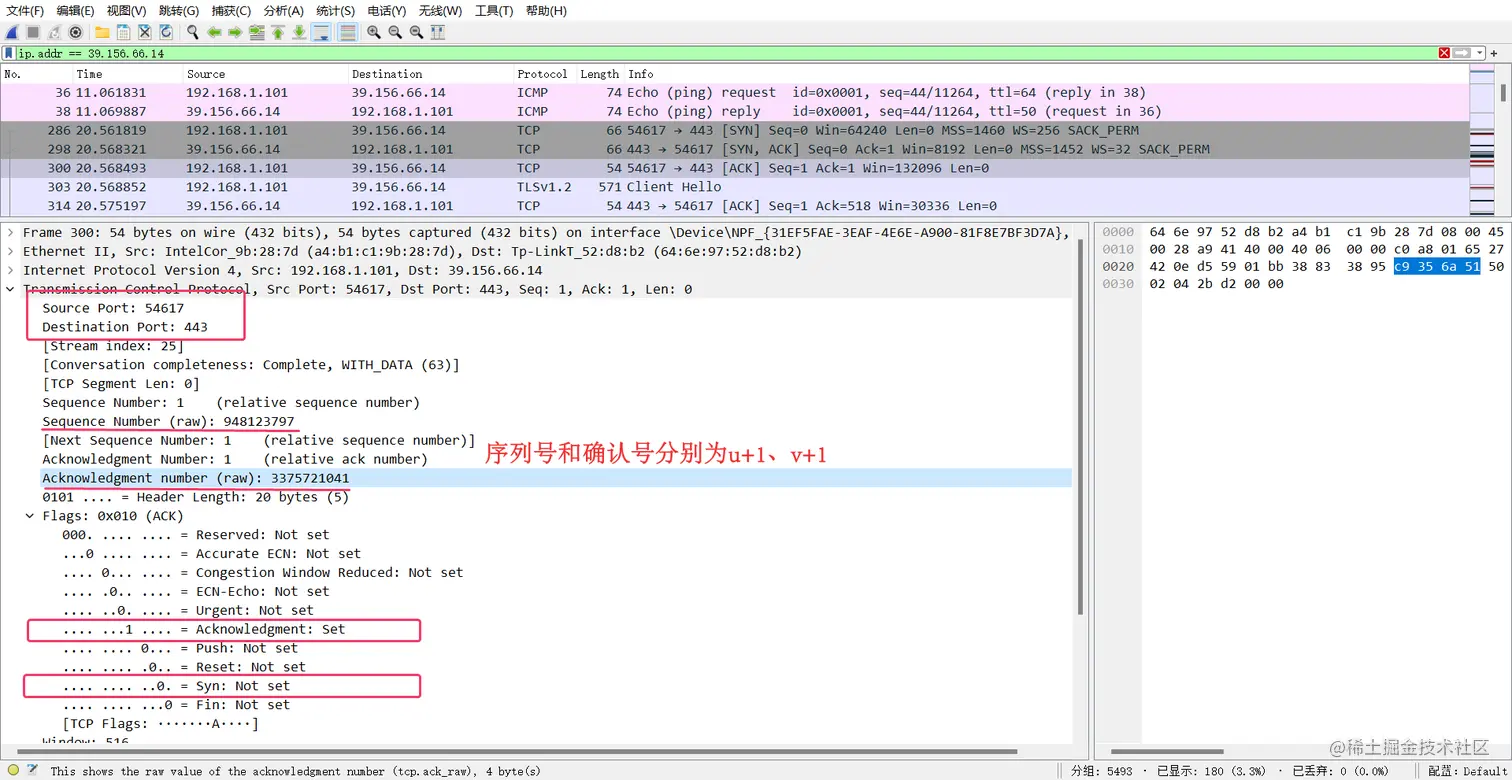
Task: Sort by the Length column header
Action: [x=600, y=74]
